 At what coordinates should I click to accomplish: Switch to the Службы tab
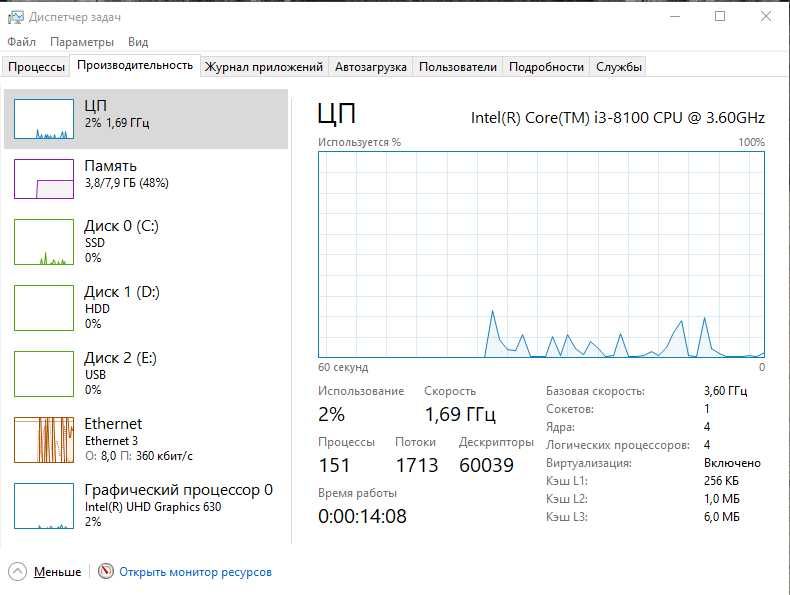[619, 67]
